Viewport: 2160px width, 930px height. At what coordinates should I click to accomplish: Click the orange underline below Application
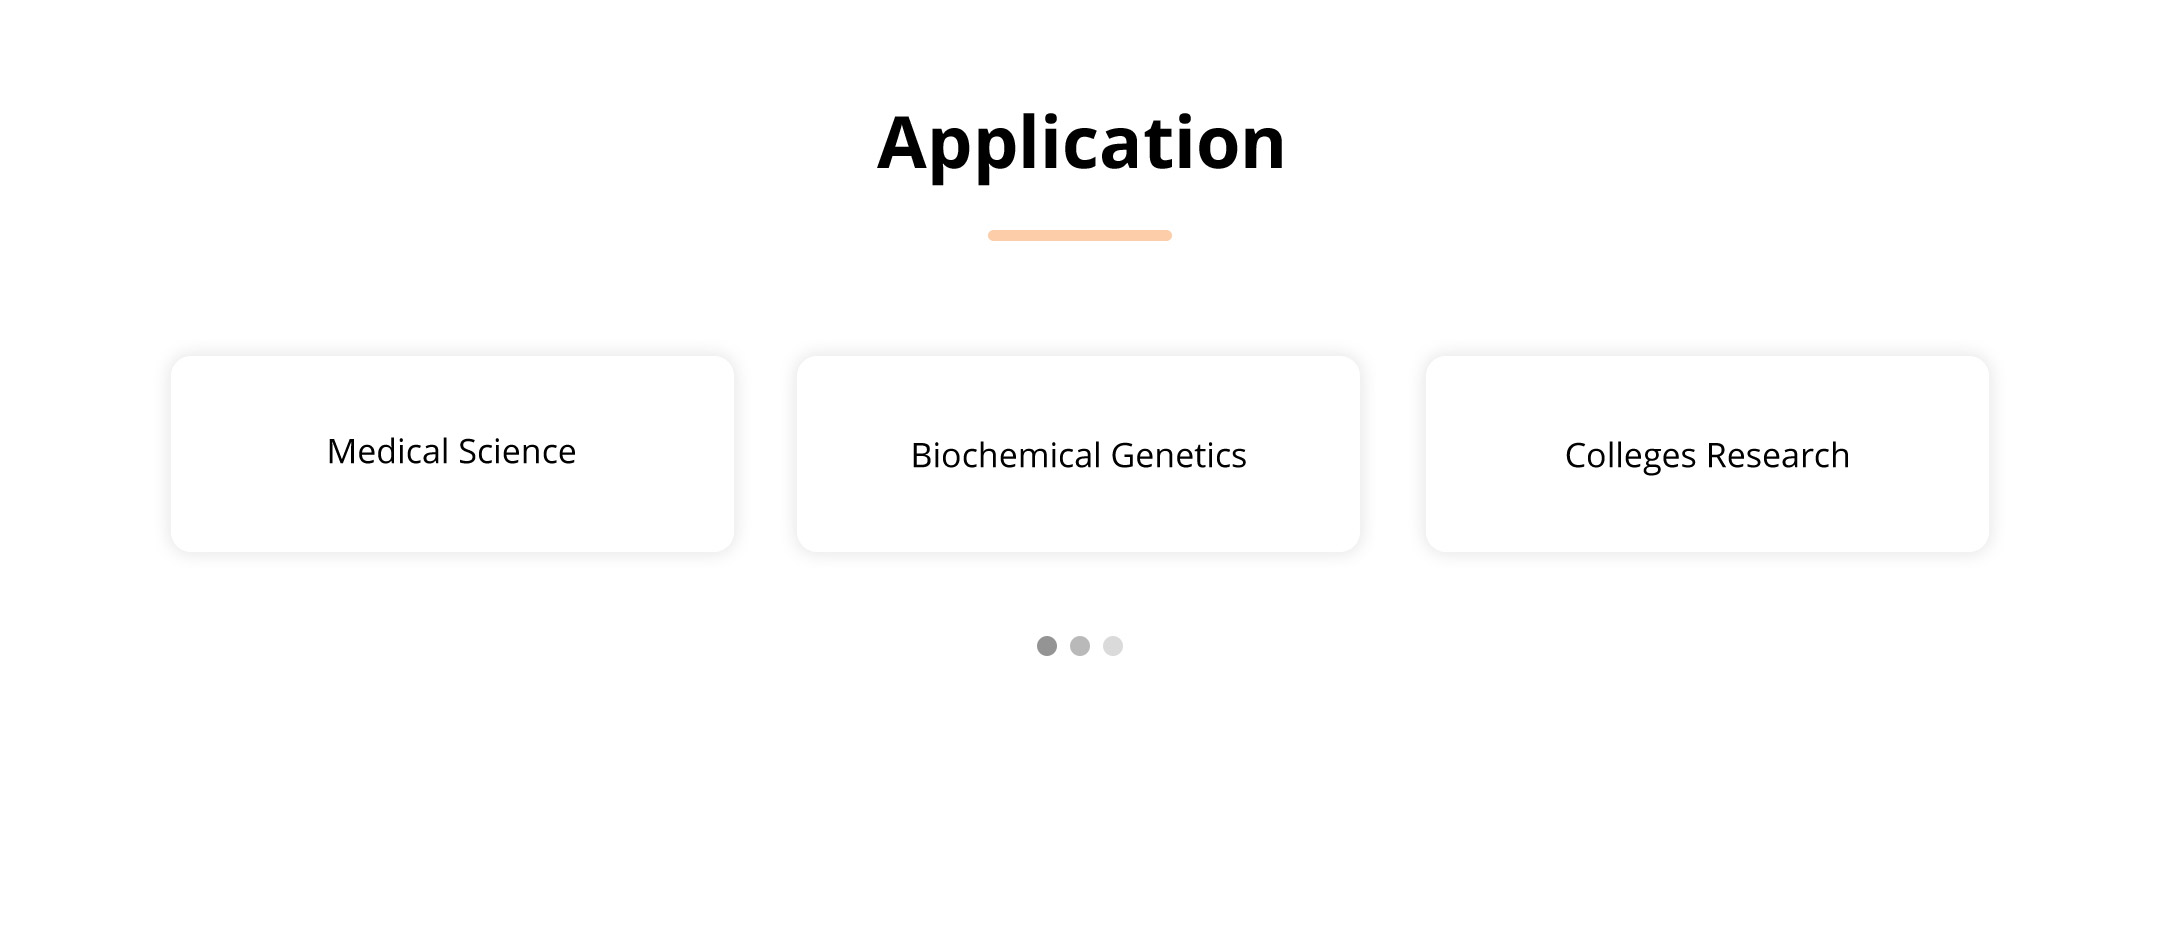(1080, 236)
